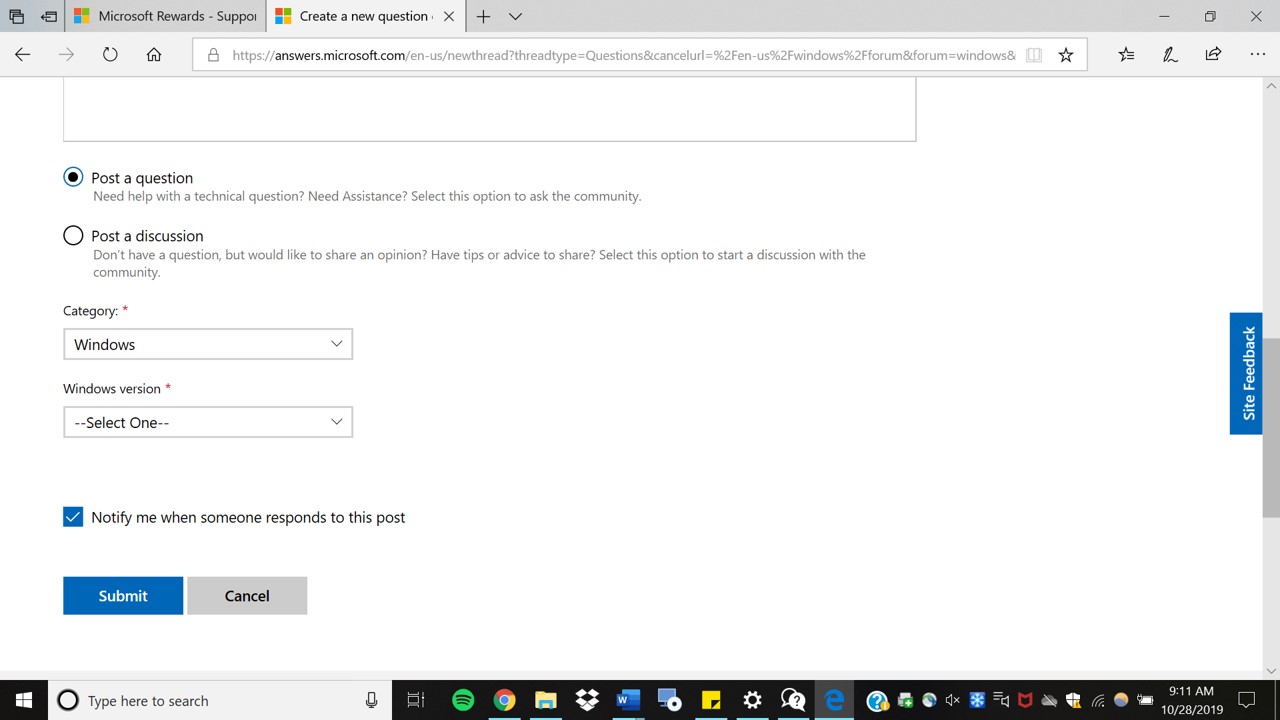The image size is (1280, 720).
Task: Select Post a question radio button
Action: pyautogui.click(x=73, y=177)
